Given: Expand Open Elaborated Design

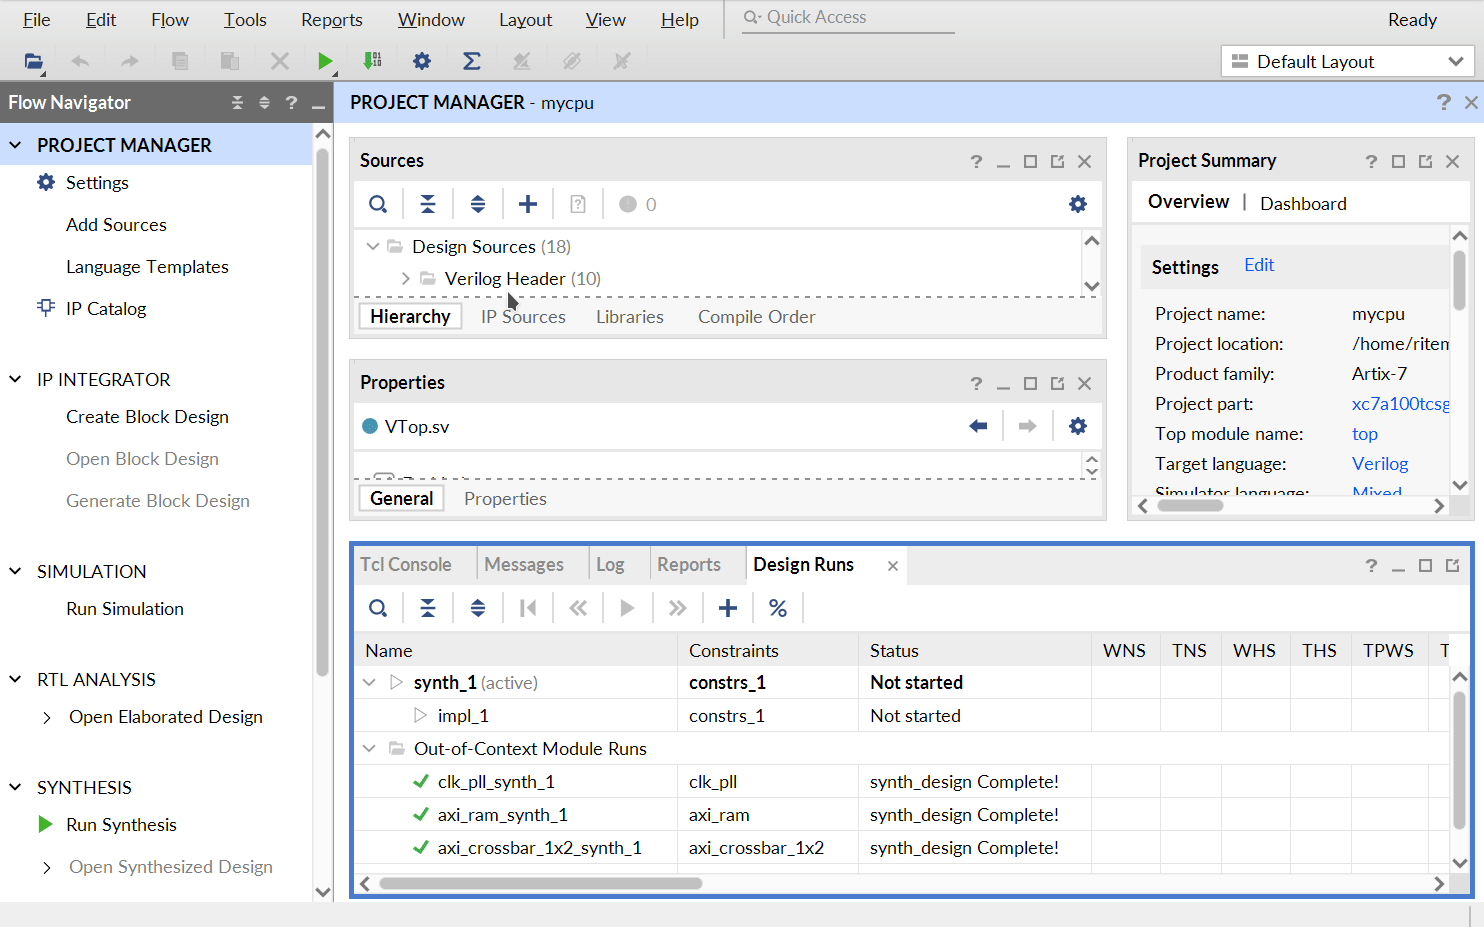Looking at the screenshot, I should [x=46, y=717].
